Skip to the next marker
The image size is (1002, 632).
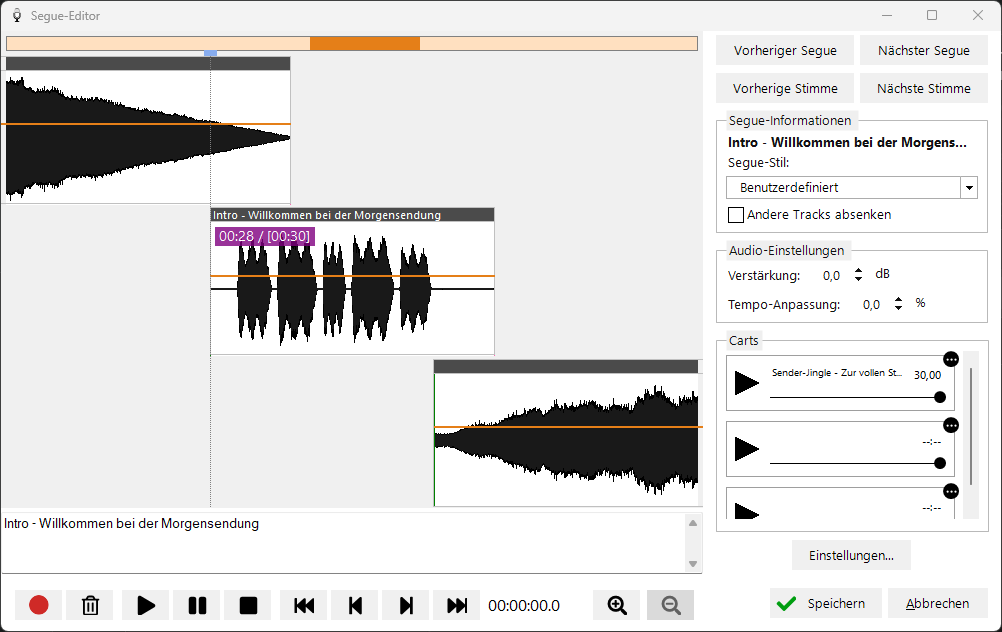[x=406, y=605]
